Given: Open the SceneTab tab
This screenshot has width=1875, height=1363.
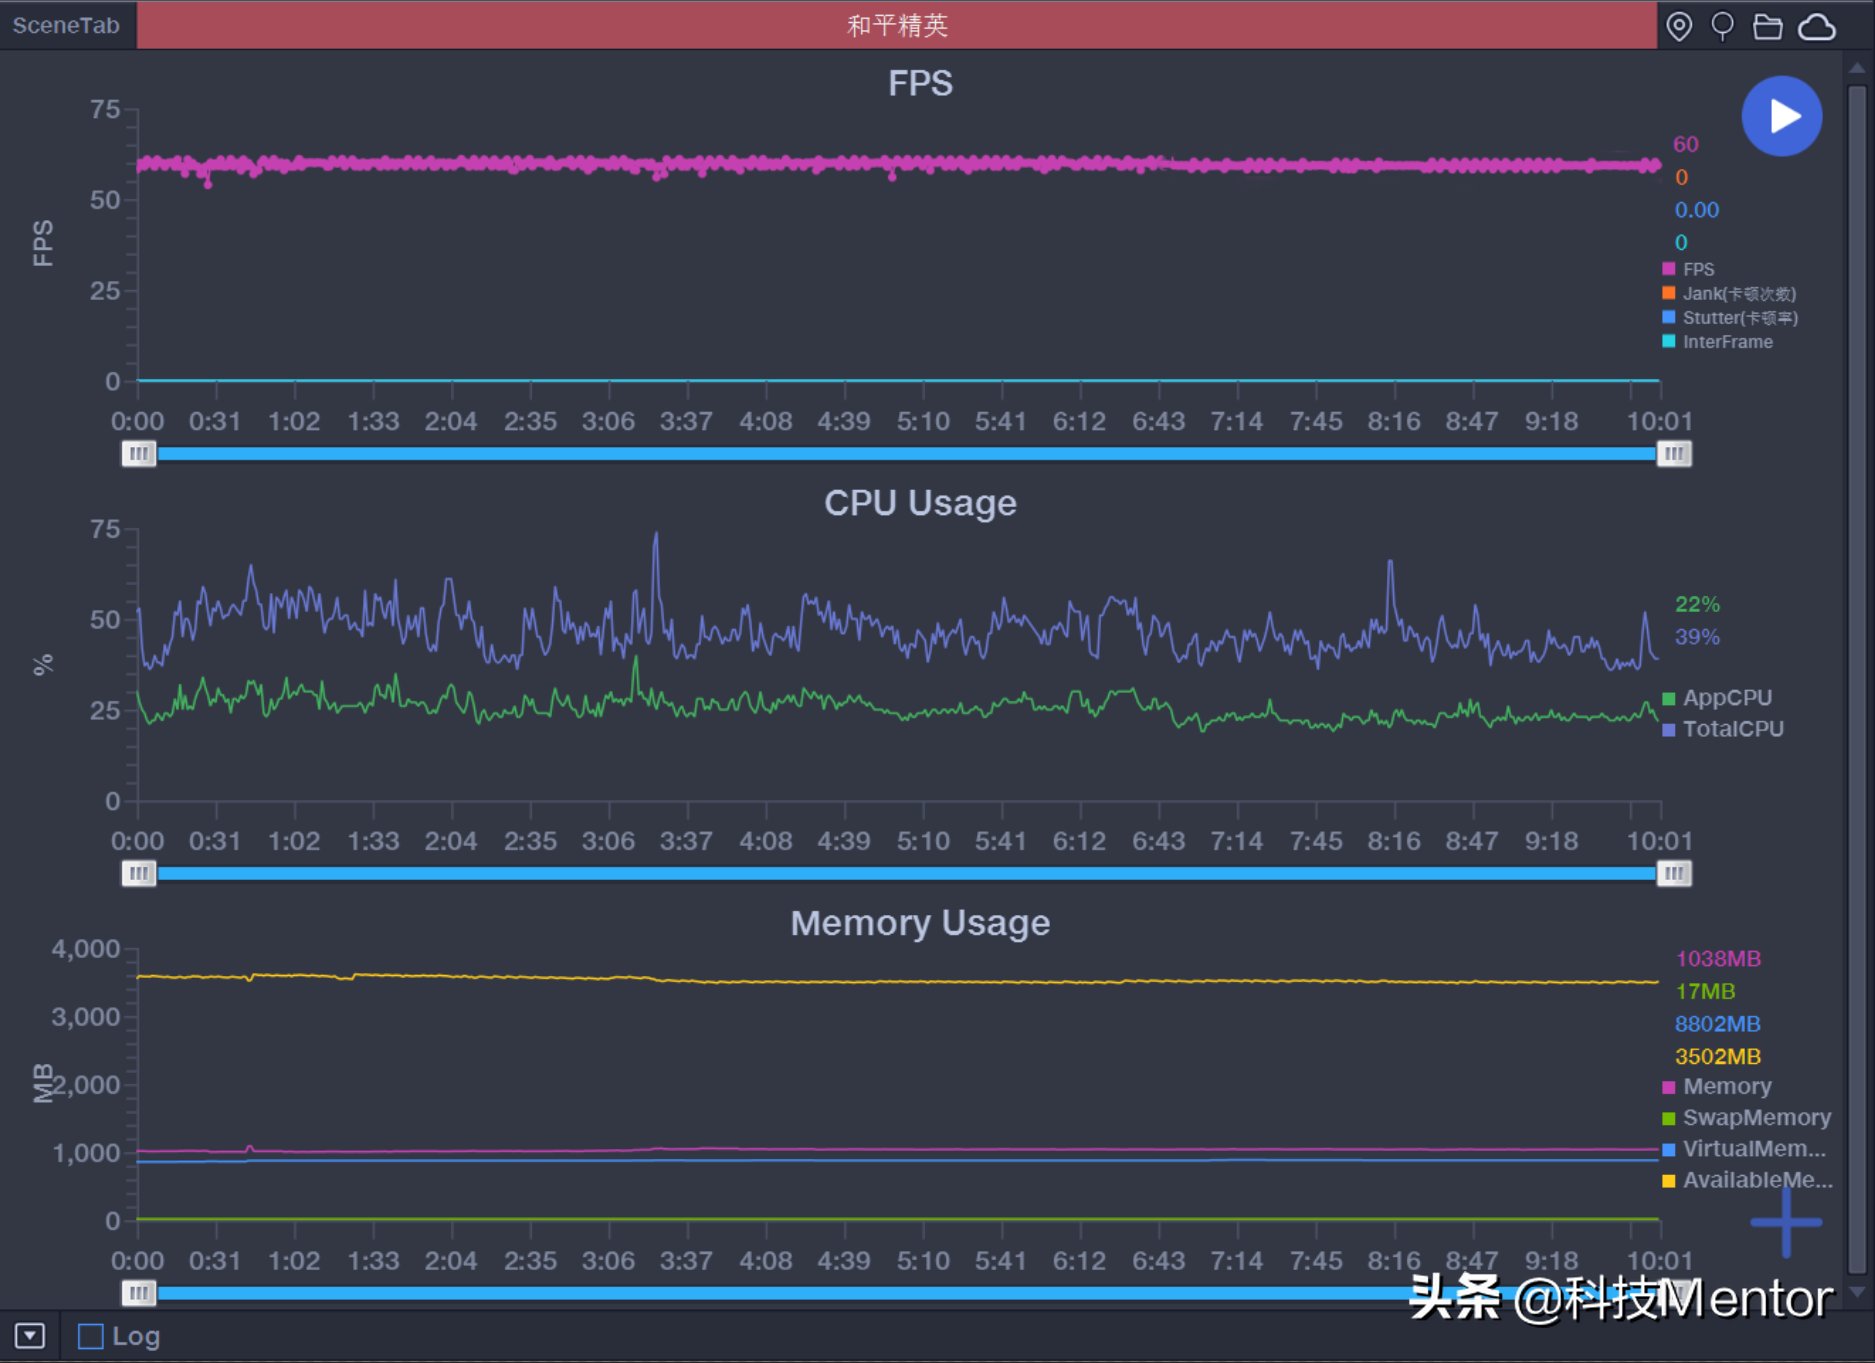Looking at the screenshot, I should point(66,25).
